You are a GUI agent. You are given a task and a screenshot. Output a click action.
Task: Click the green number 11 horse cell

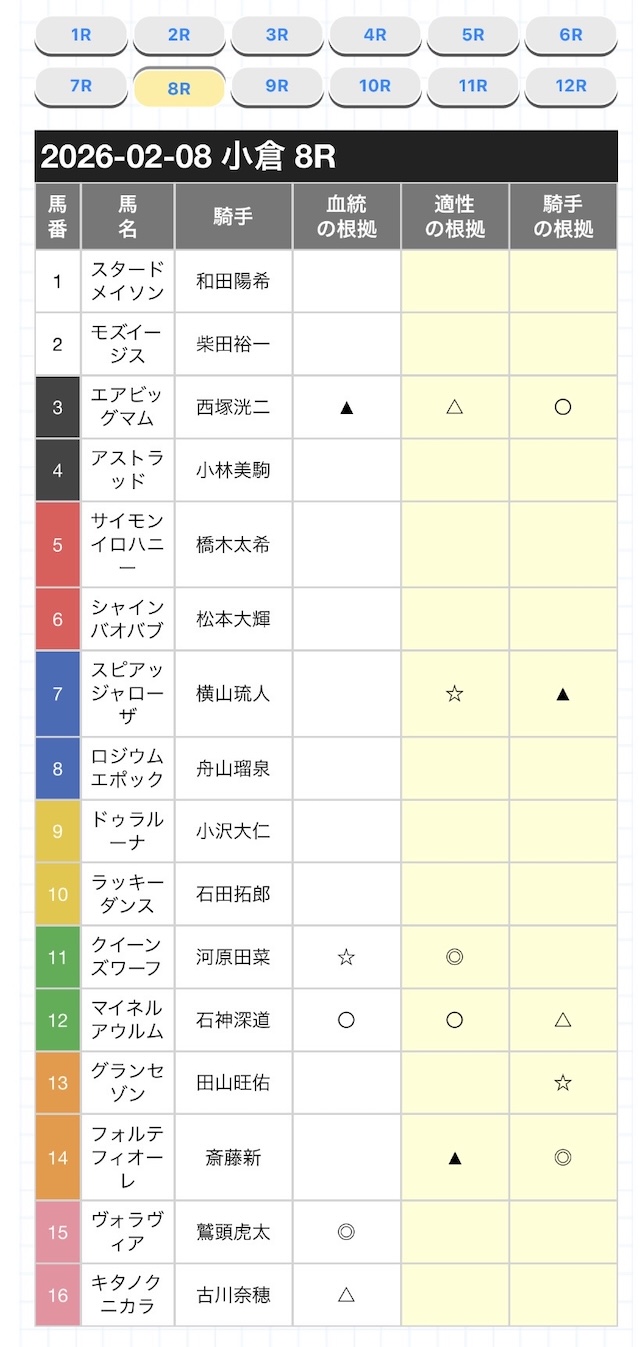(57, 957)
